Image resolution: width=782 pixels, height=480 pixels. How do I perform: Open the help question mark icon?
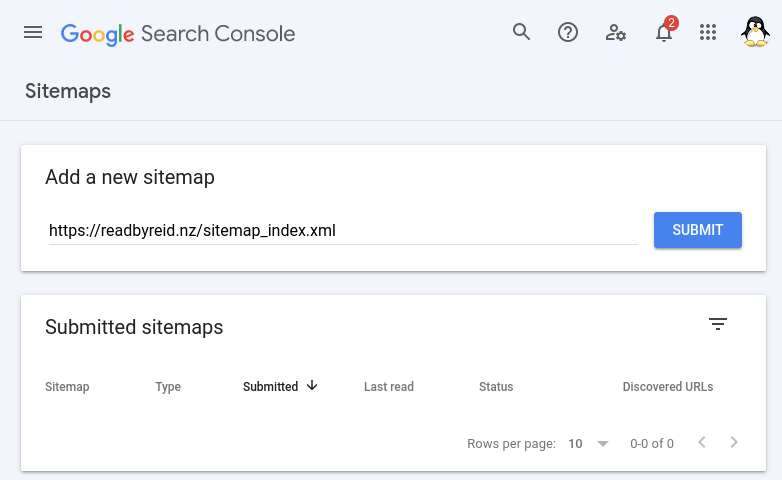568,33
